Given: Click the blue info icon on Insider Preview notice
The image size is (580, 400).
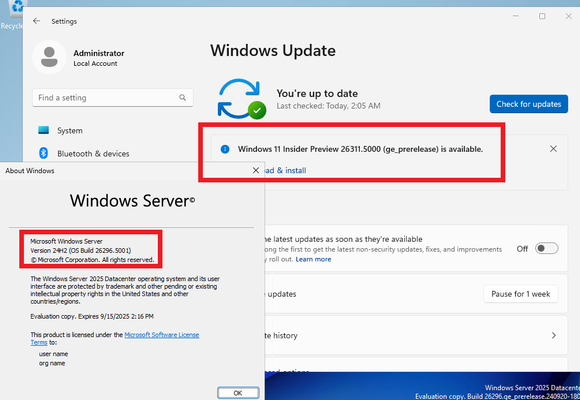Looking at the screenshot, I should pos(225,149).
